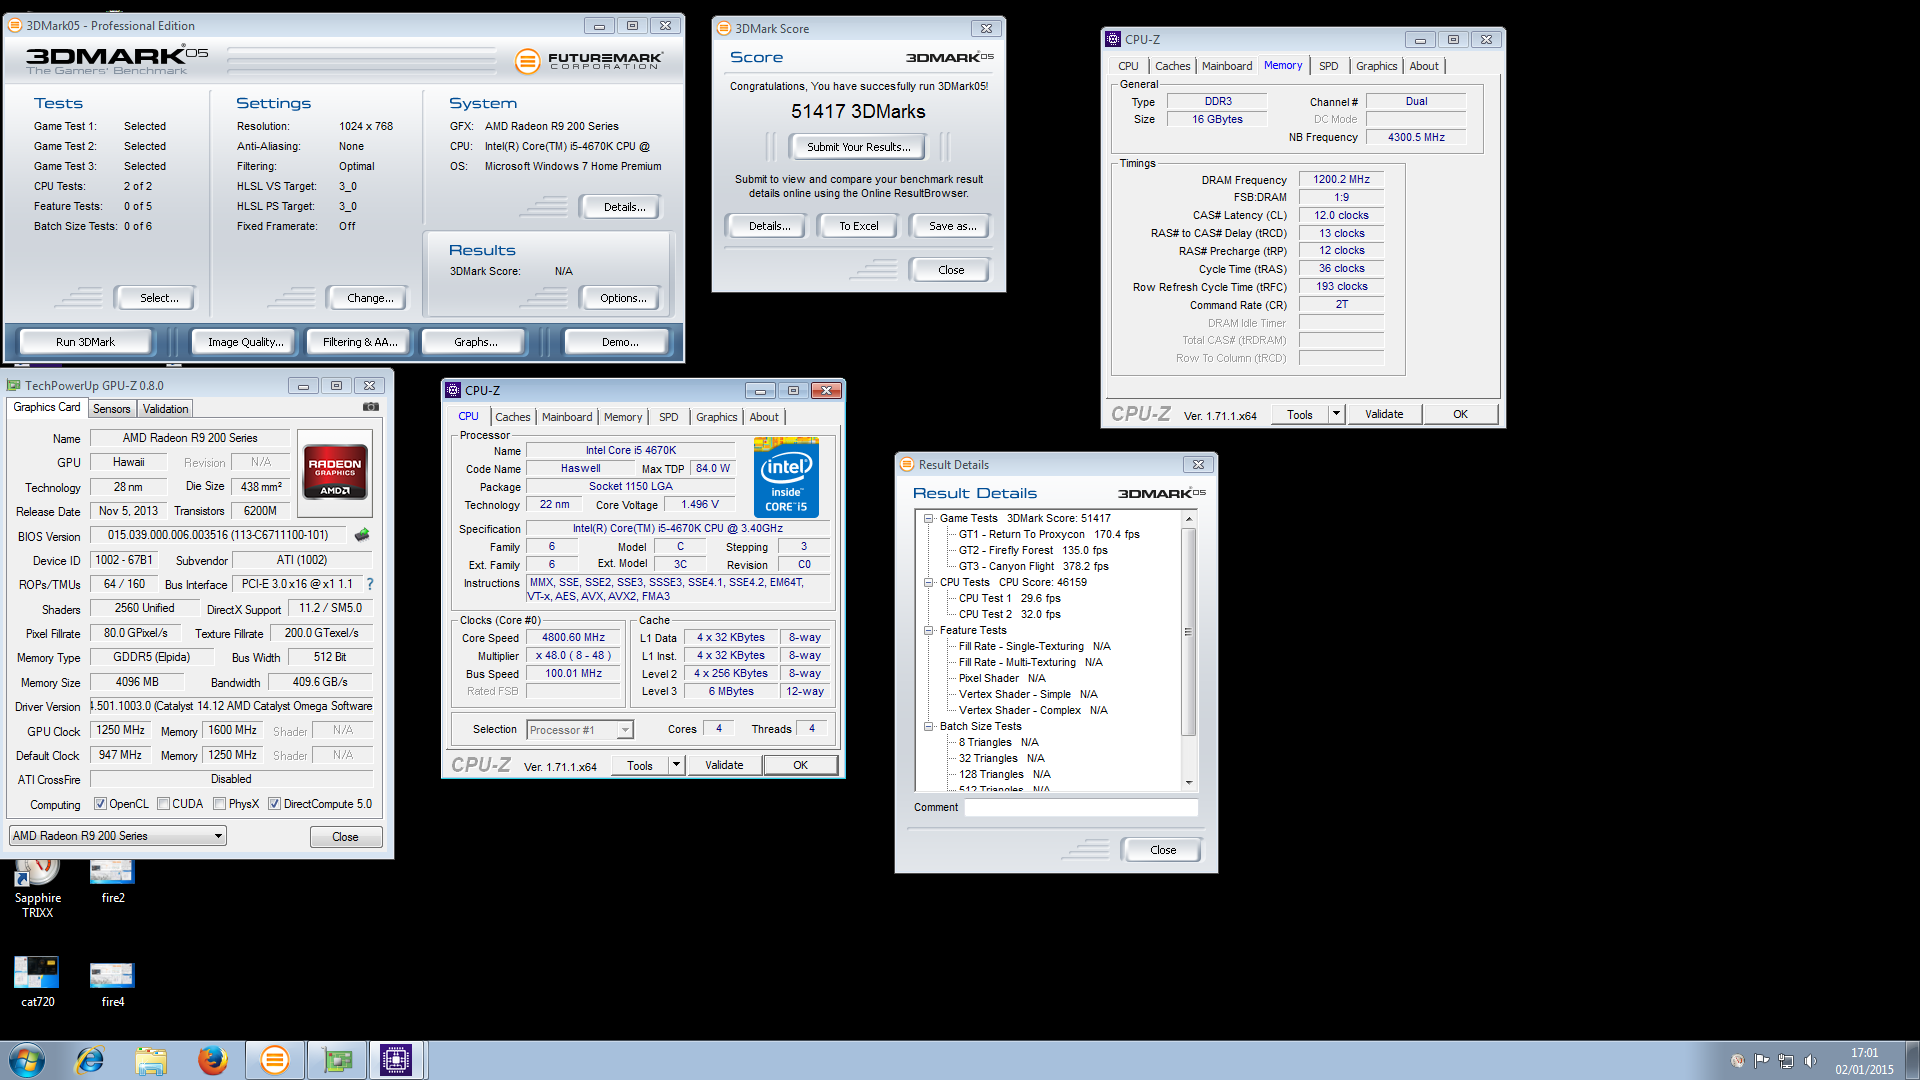Switch to CPU-Z taskbar button
Image resolution: width=1920 pixels, height=1080 pixels.
(397, 1060)
